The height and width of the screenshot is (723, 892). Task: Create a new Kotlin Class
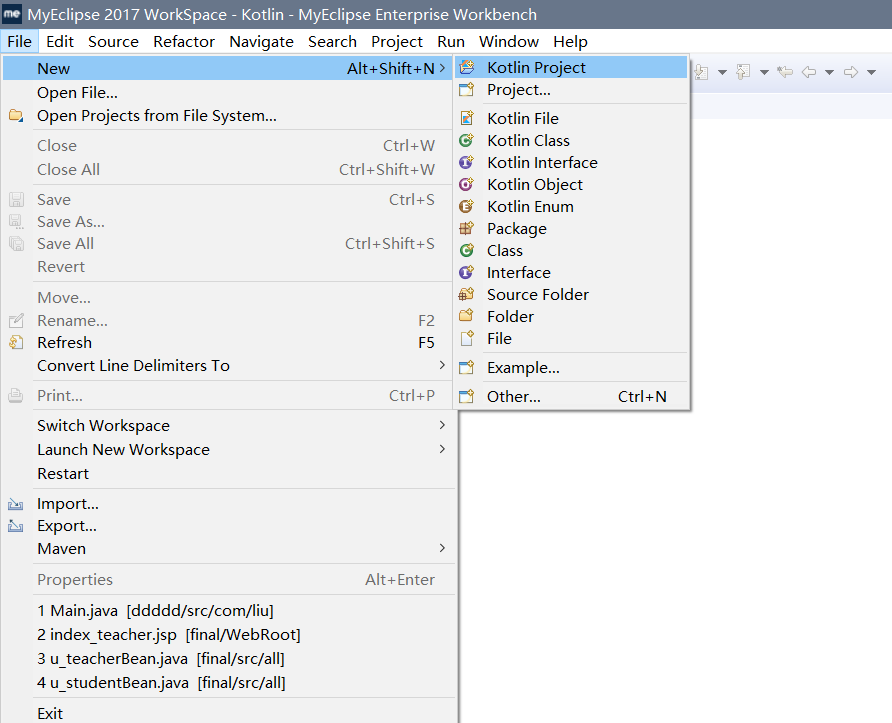click(x=571, y=140)
